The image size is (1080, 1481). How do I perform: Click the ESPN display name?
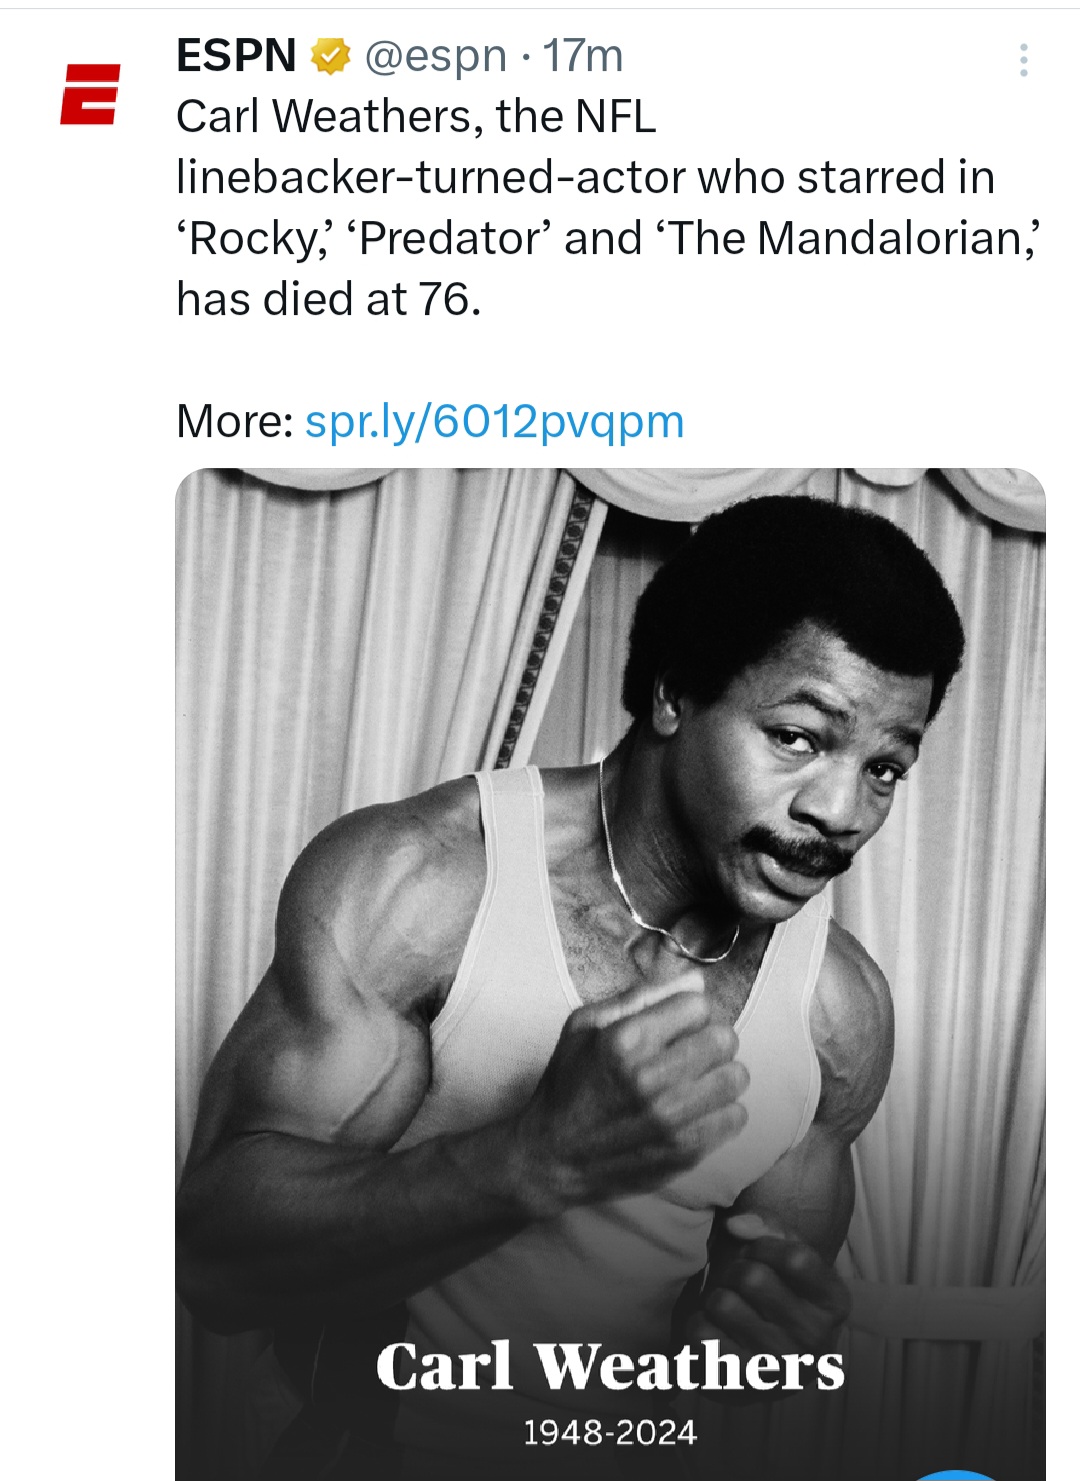(236, 56)
